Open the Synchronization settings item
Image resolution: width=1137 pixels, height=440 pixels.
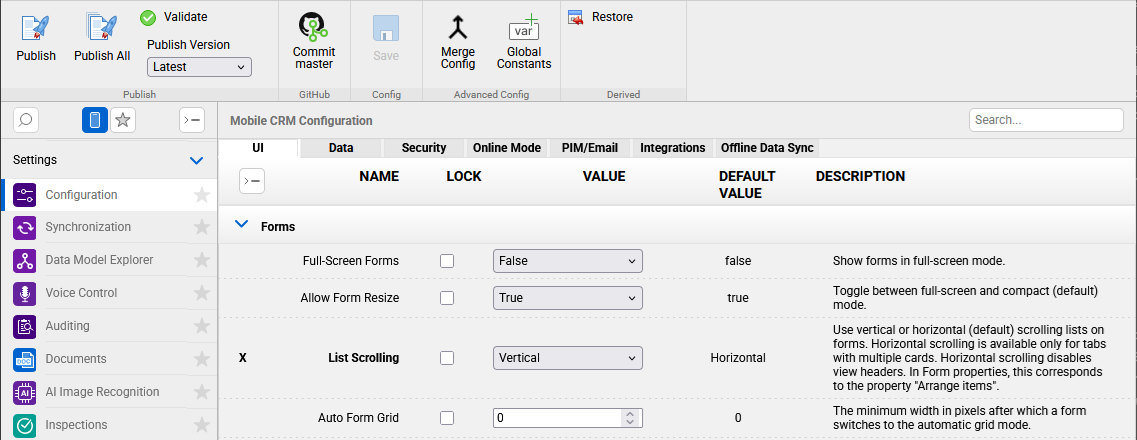109,227
